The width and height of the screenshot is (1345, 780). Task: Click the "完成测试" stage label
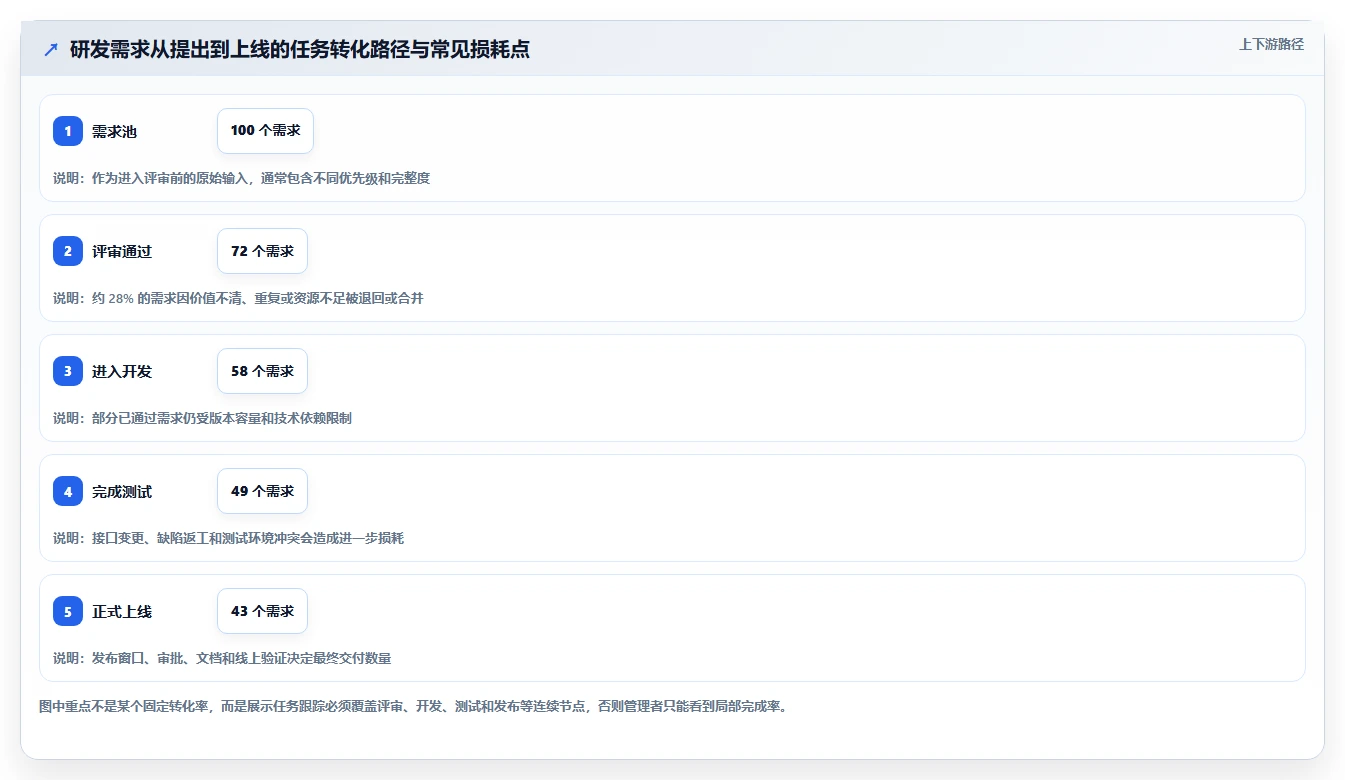click(122, 491)
